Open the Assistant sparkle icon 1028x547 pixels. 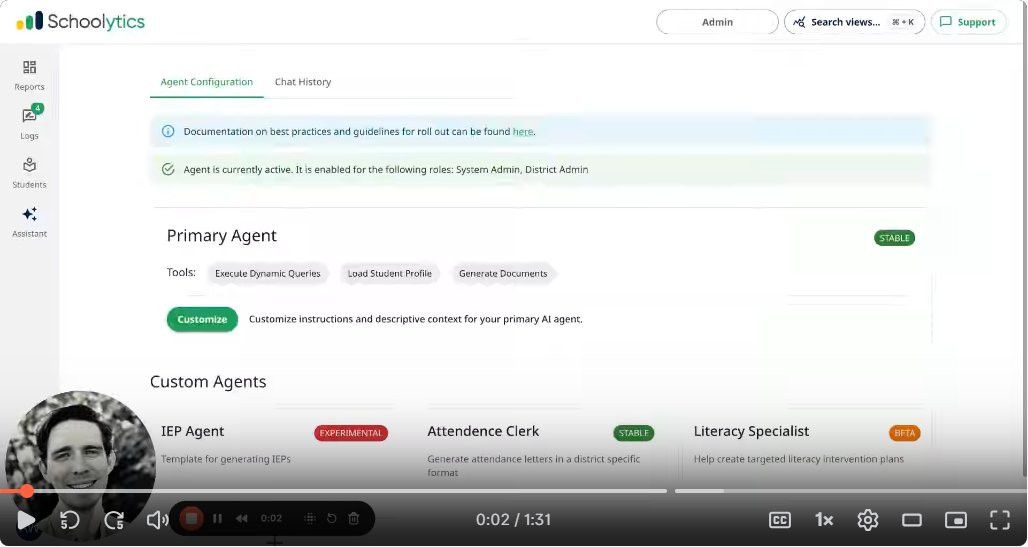click(29, 214)
